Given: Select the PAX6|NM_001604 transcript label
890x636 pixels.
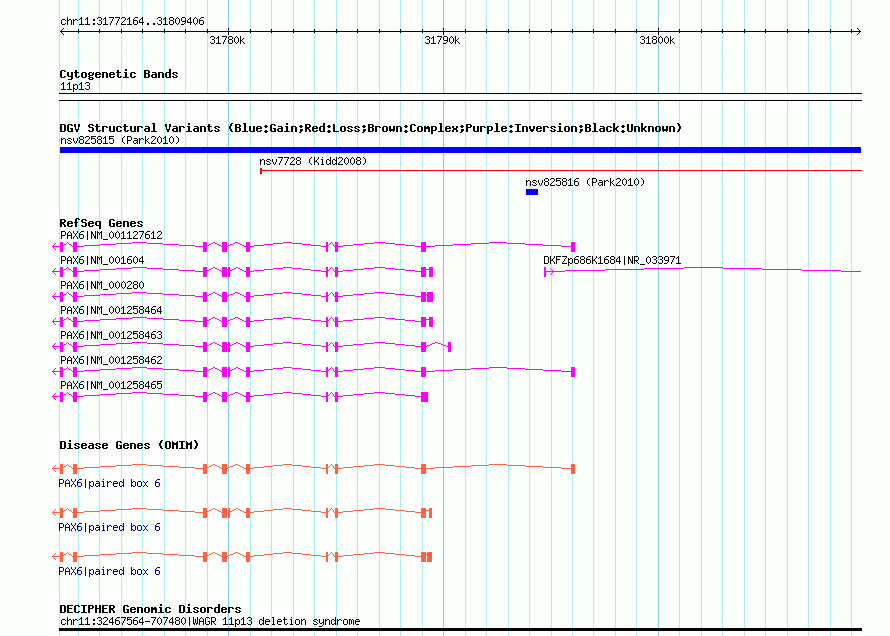Looking at the screenshot, I should [102, 260].
